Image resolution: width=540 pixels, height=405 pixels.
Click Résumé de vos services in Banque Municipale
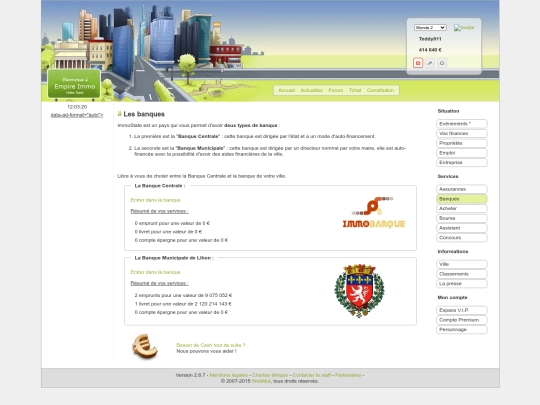click(x=159, y=283)
